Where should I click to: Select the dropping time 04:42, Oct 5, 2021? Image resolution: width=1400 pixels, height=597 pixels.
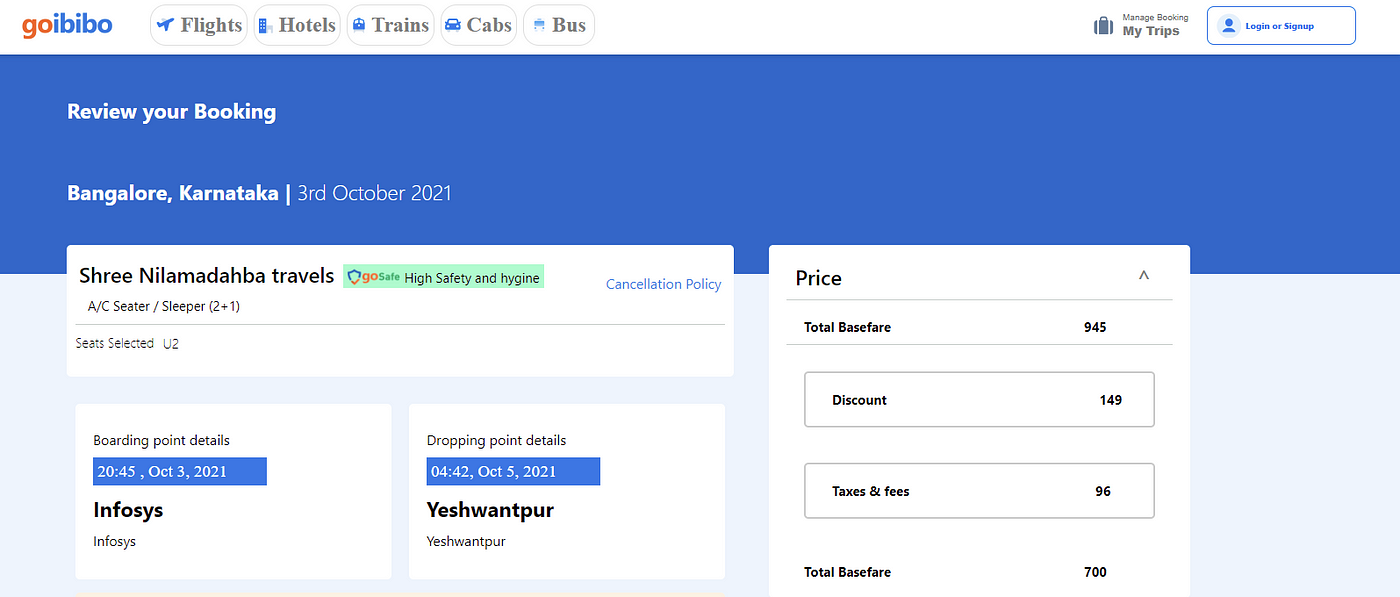coord(513,472)
